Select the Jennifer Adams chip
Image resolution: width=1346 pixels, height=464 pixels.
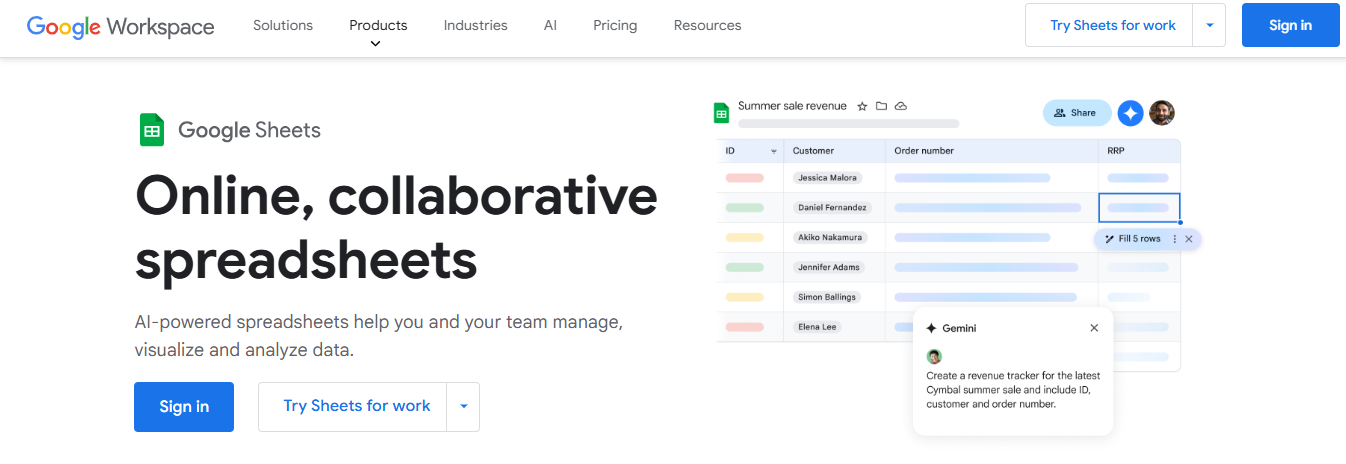pyautogui.click(x=828, y=268)
